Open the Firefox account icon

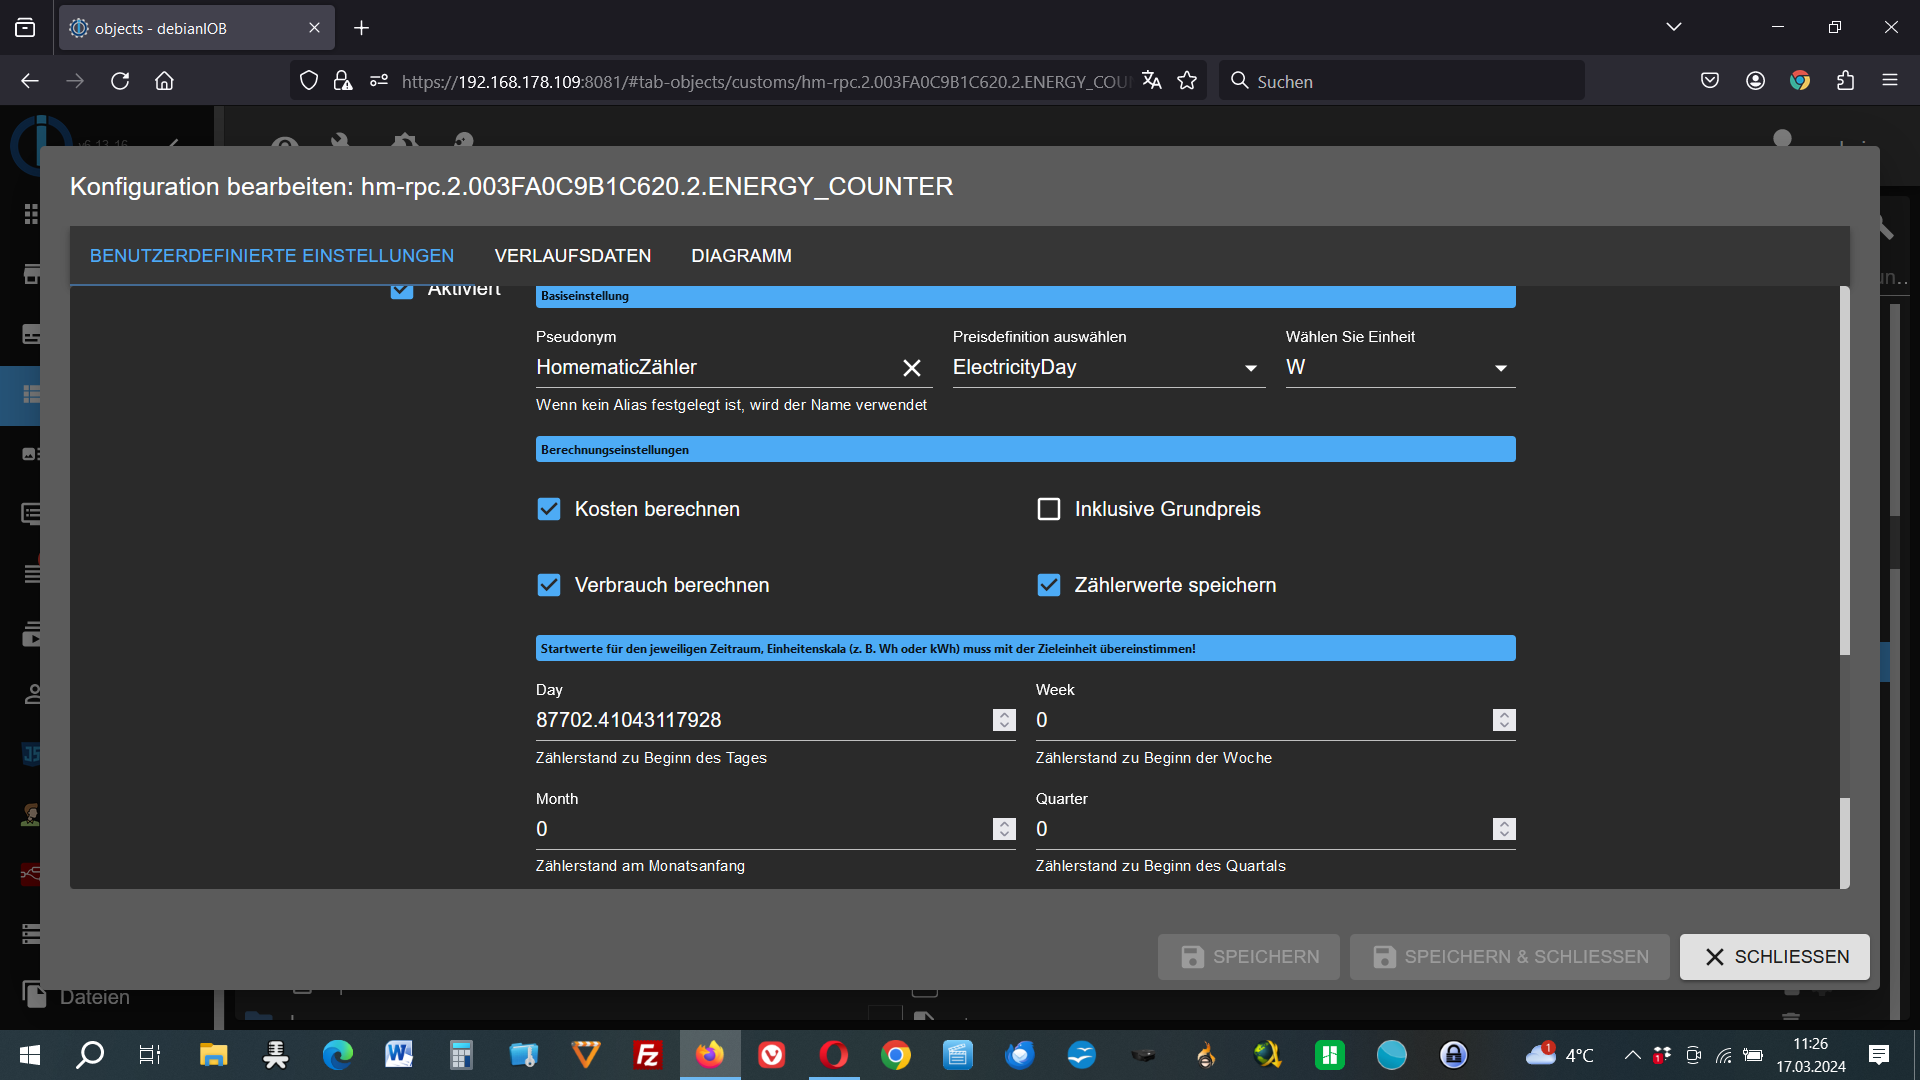pyautogui.click(x=1755, y=81)
